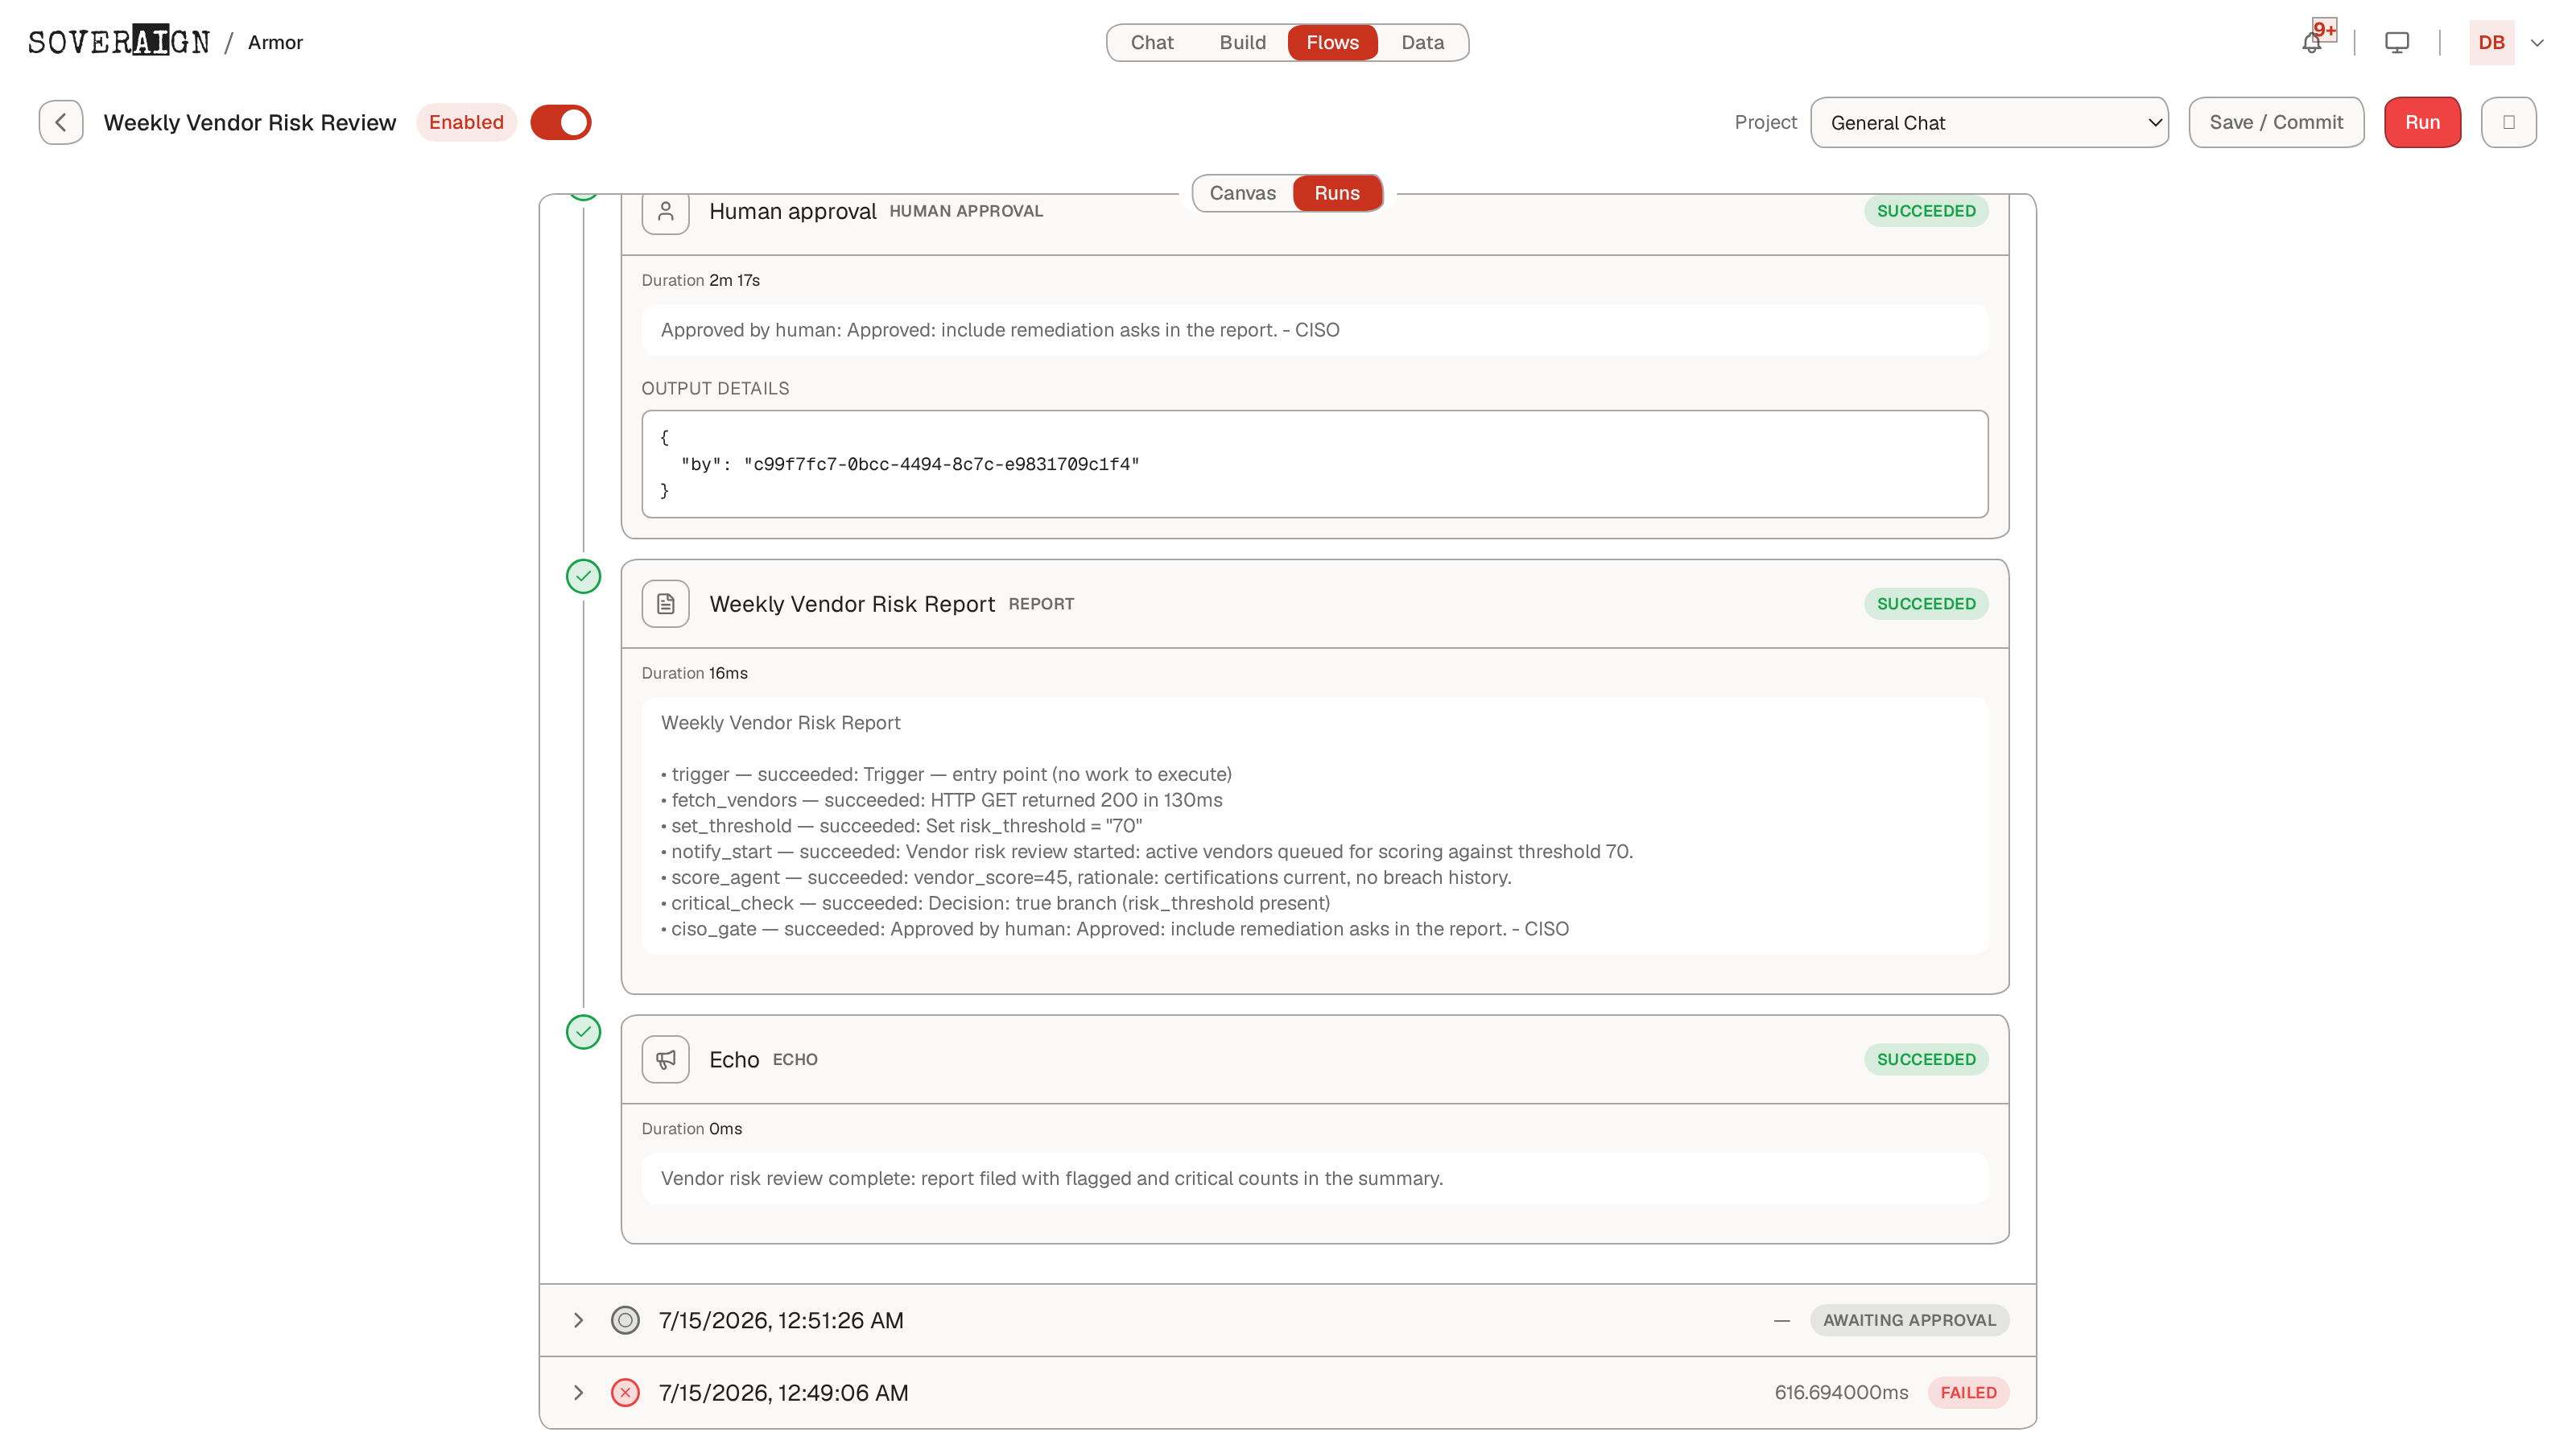Click the AWAITING APPROVAL badge
Screen dimensions: 2576x1449
[1909, 1320]
